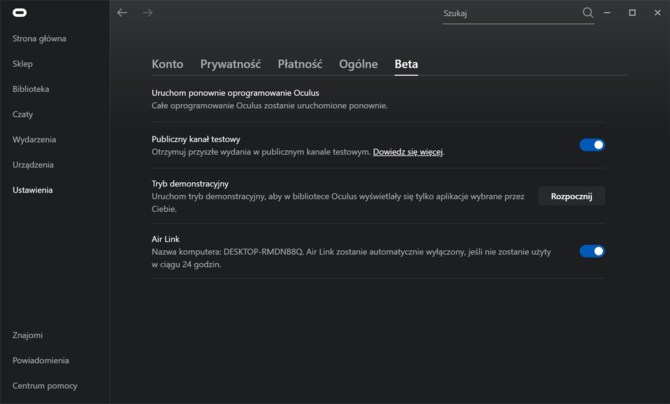Screen dimensions: 670x404
Task: Click the Publiczny kanał testowy heading
Action: point(196,139)
